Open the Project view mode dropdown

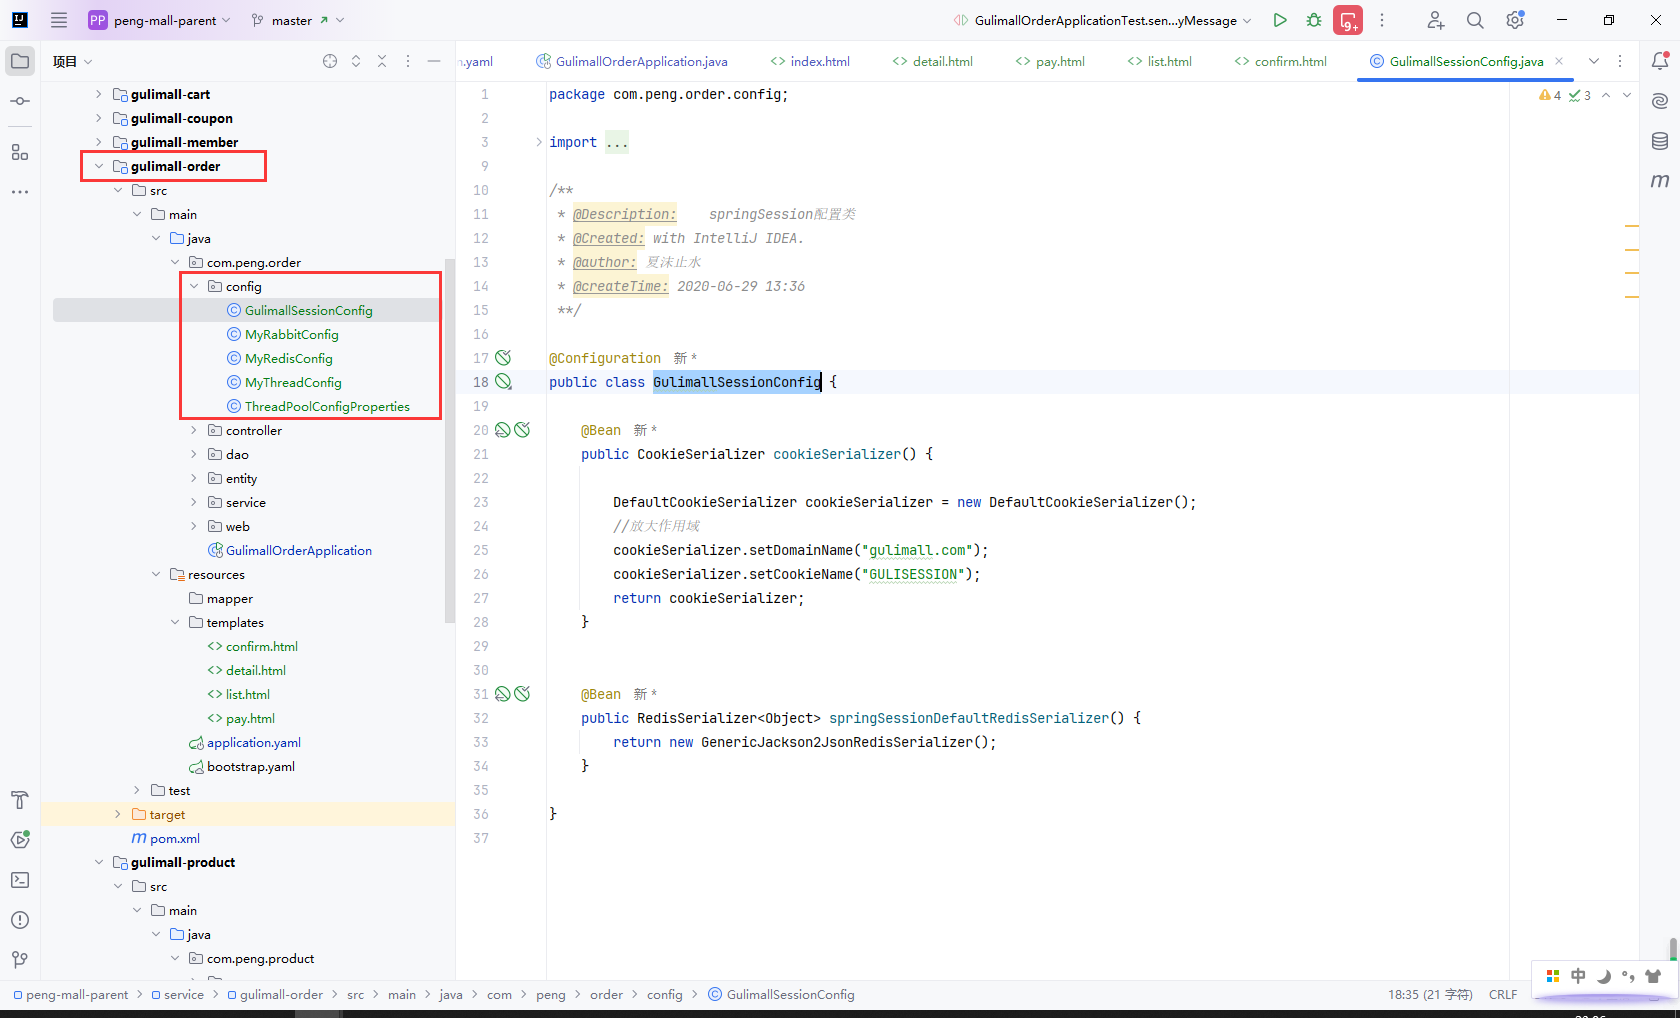pos(73,61)
